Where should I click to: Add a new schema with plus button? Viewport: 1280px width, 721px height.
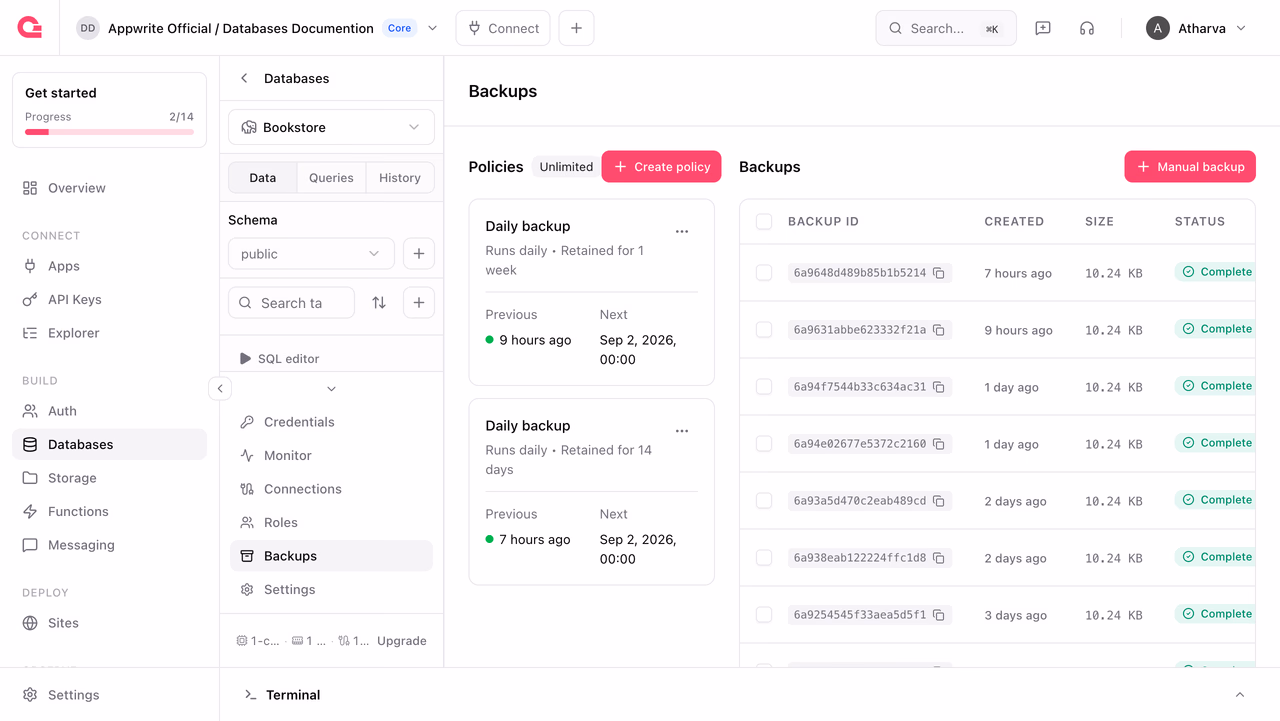[x=419, y=254]
